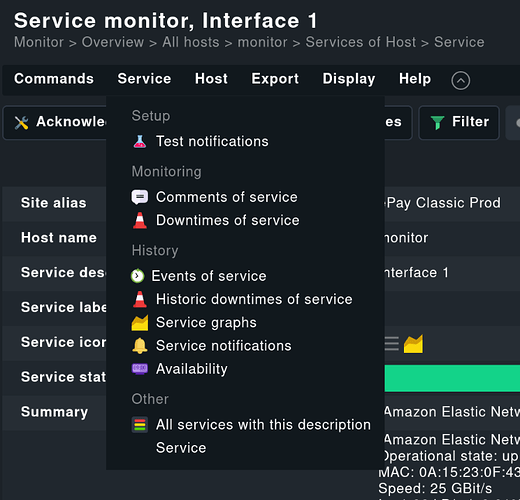Click the Availability purple clock icon
Image resolution: width=520 pixels, height=500 pixels.
click(x=140, y=369)
